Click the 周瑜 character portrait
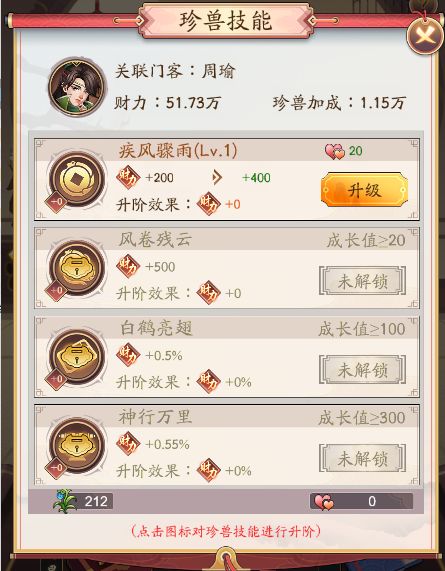 tap(77, 87)
